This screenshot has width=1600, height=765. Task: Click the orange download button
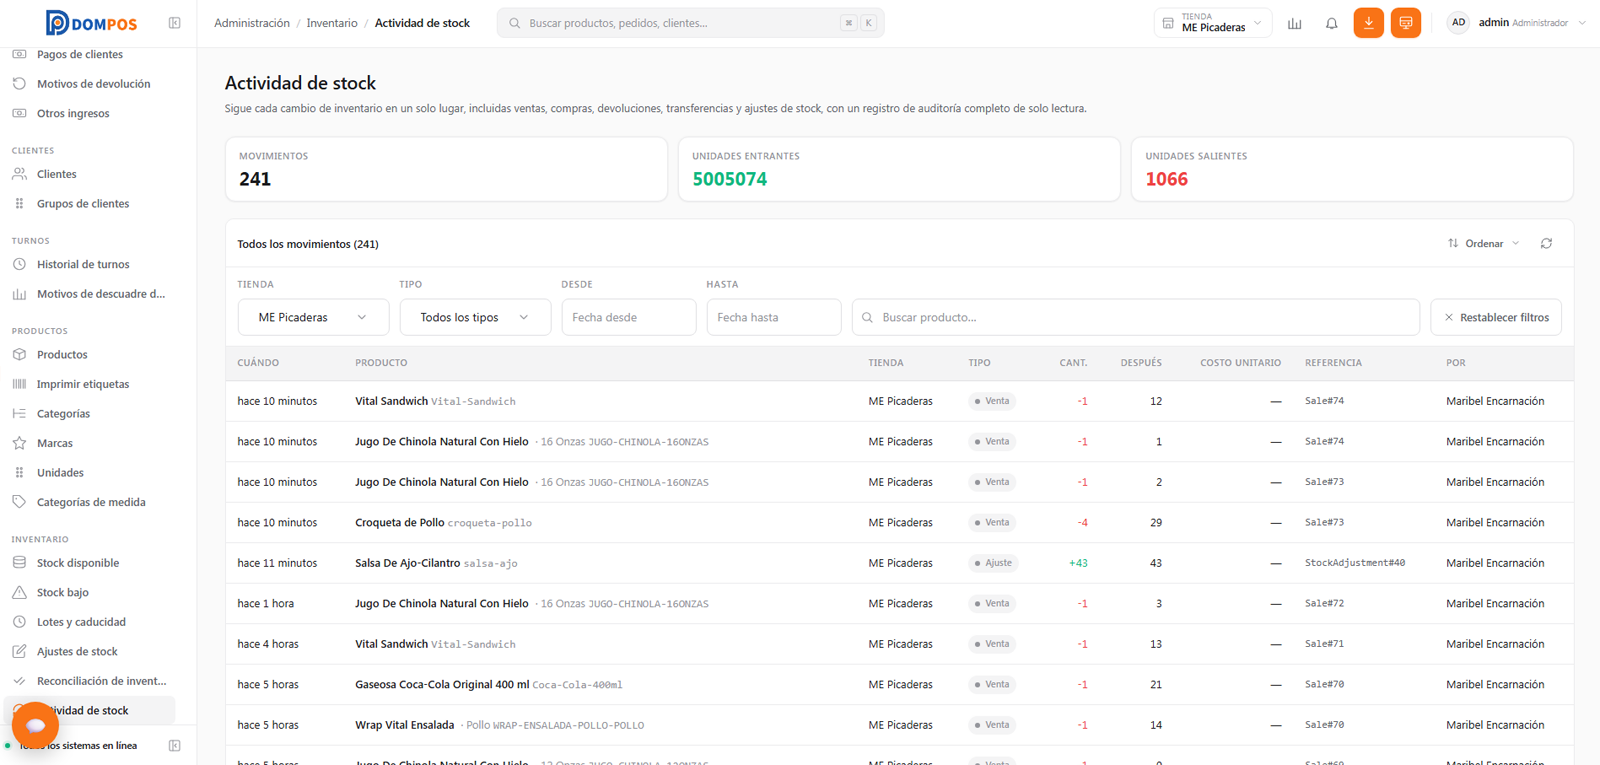click(x=1369, y=22)
